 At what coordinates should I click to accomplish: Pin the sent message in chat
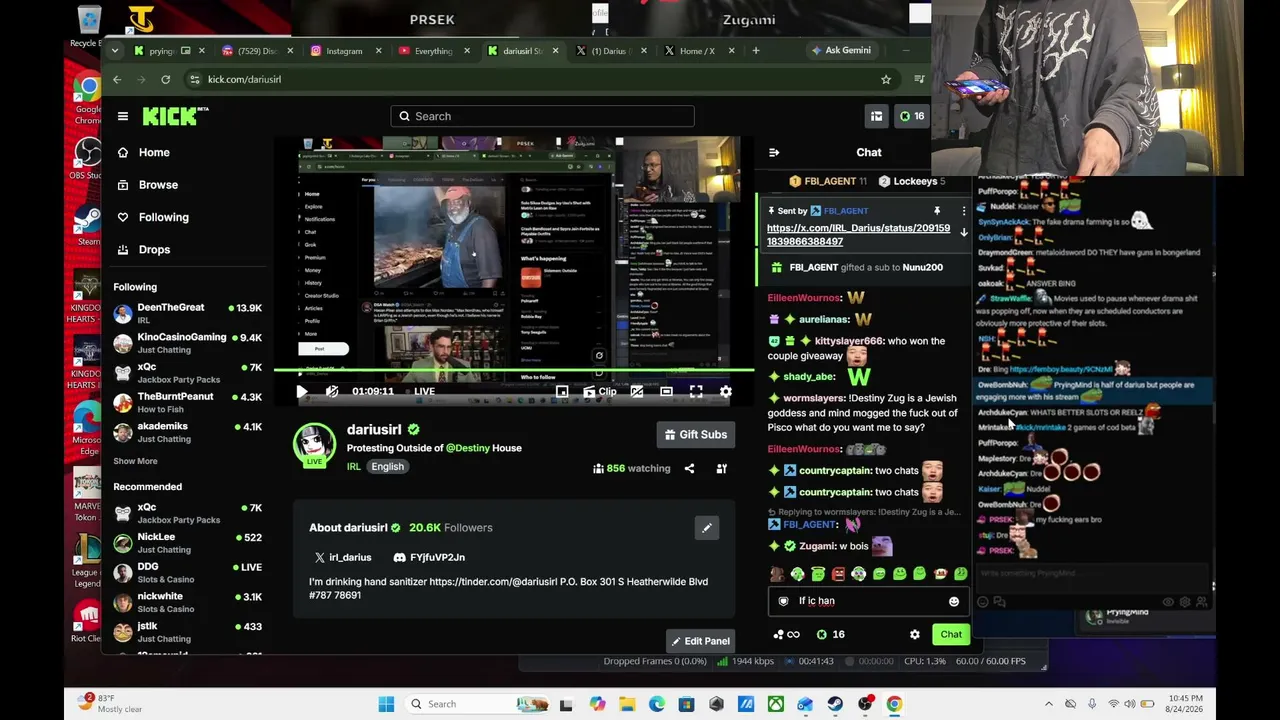(x=937, y=211)
